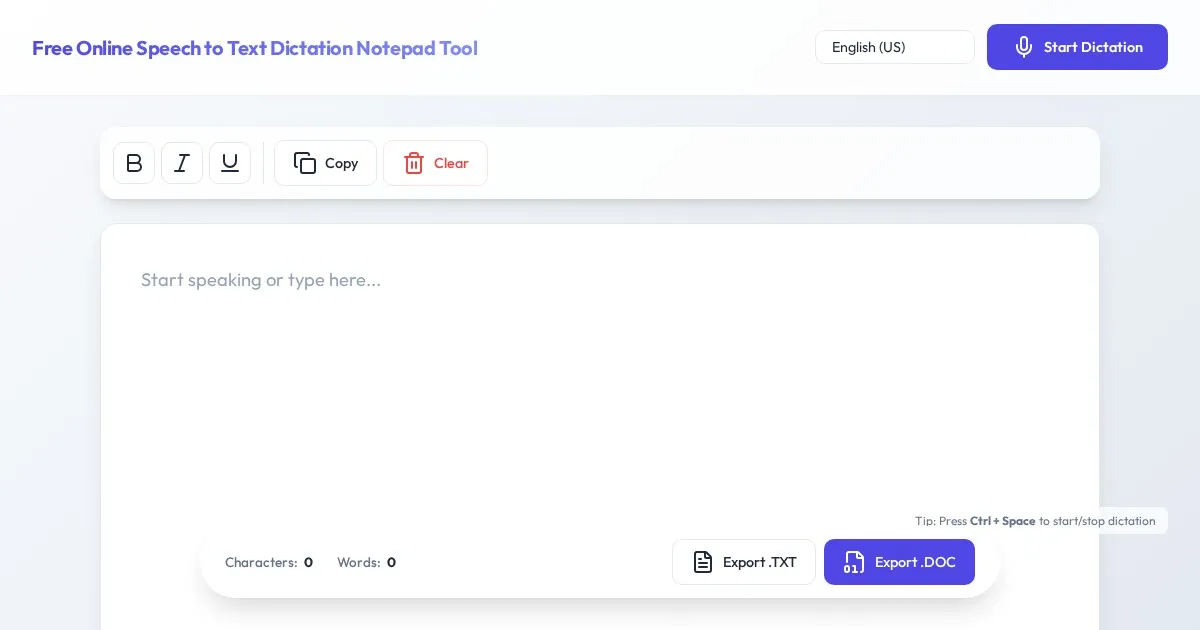Click the Words count indicator
The image size is (1200, 630).
(x=366, y=562)
